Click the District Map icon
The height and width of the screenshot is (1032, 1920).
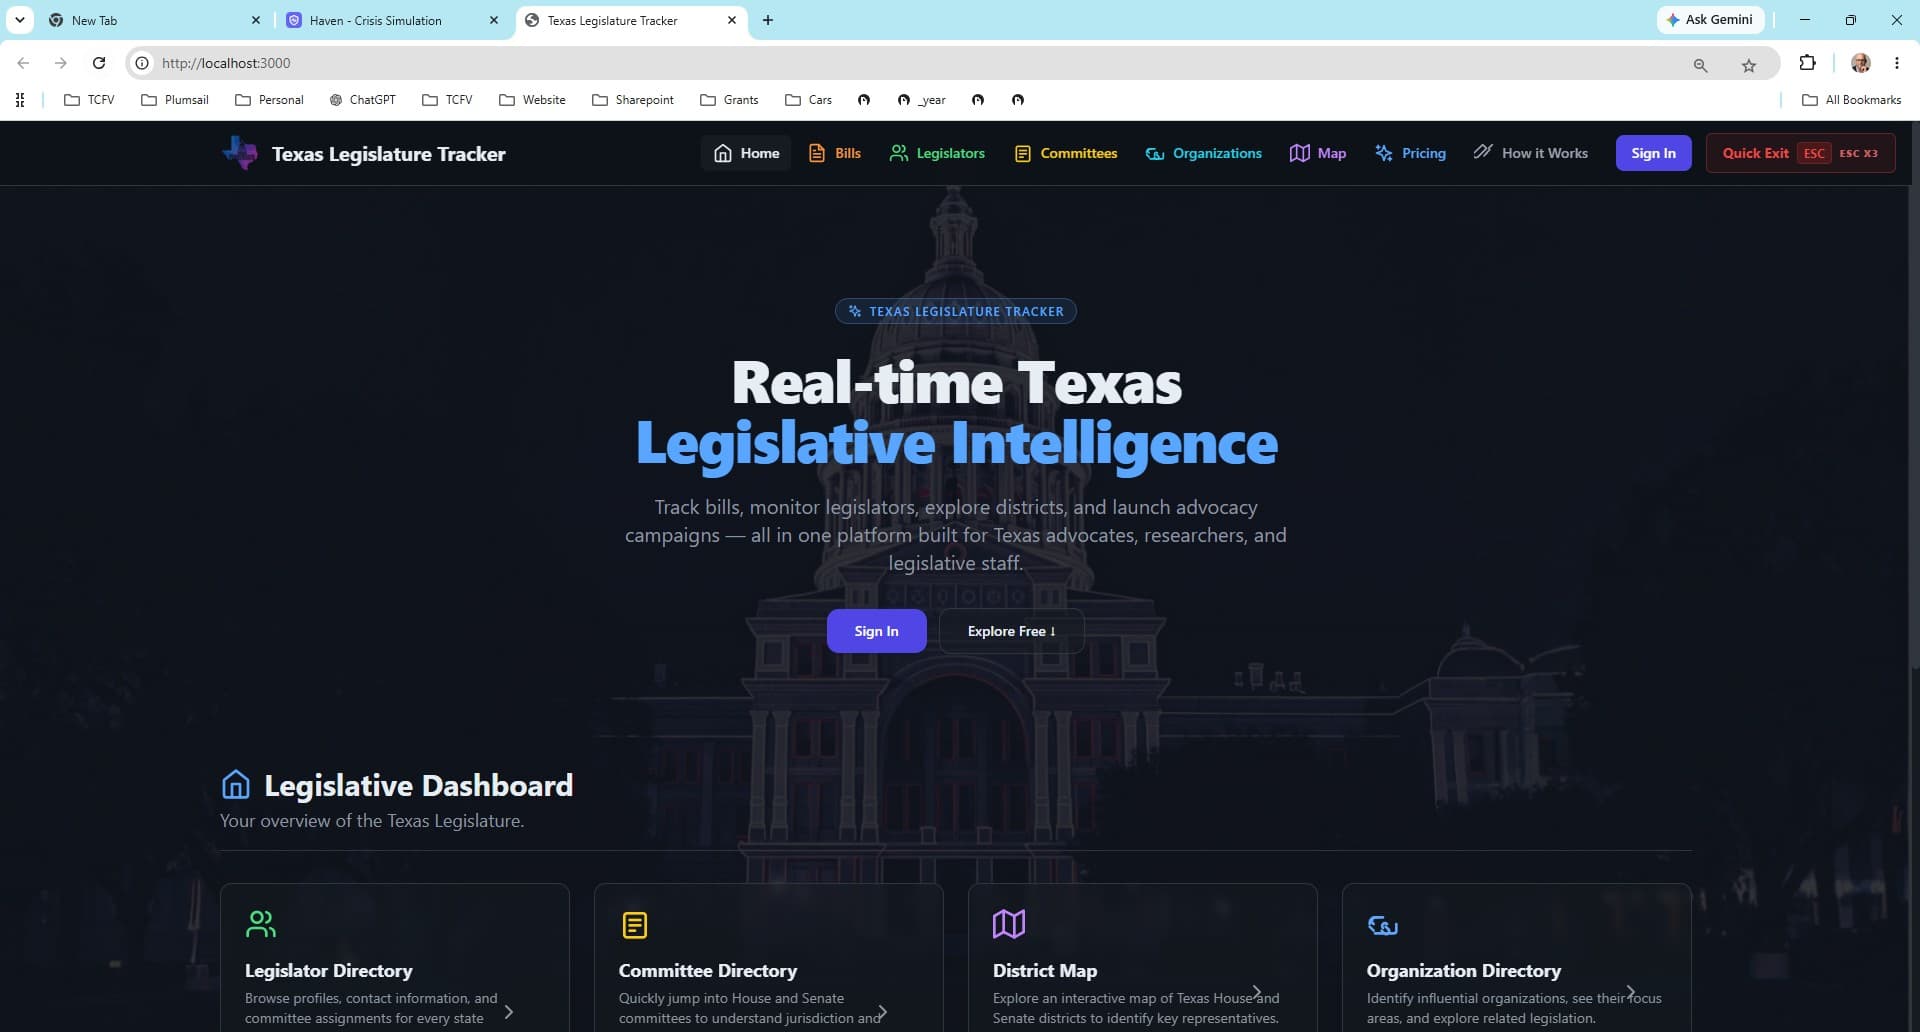click(1009, 924)
